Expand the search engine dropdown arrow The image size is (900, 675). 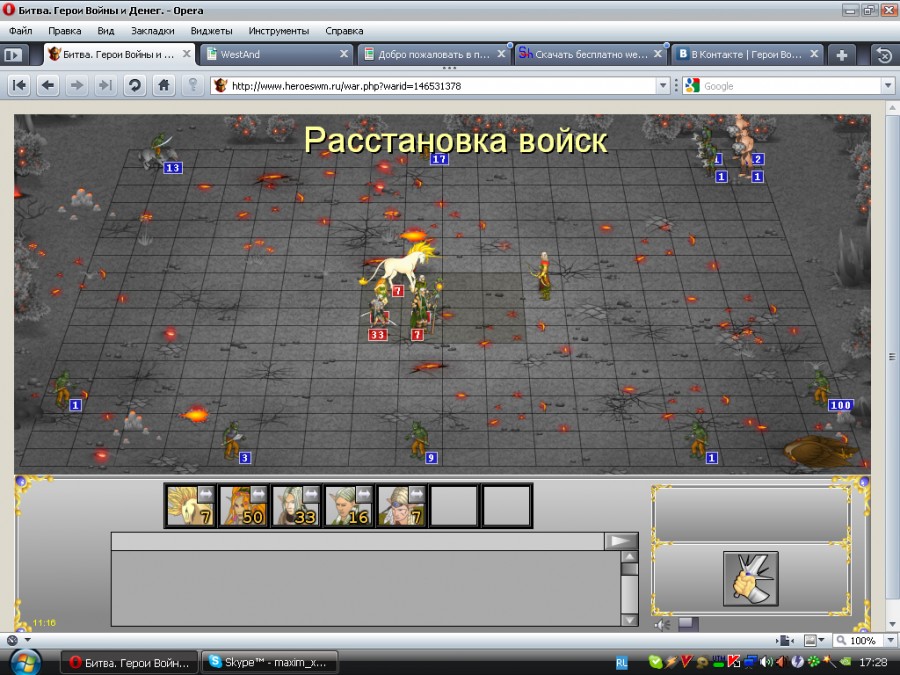888,86
